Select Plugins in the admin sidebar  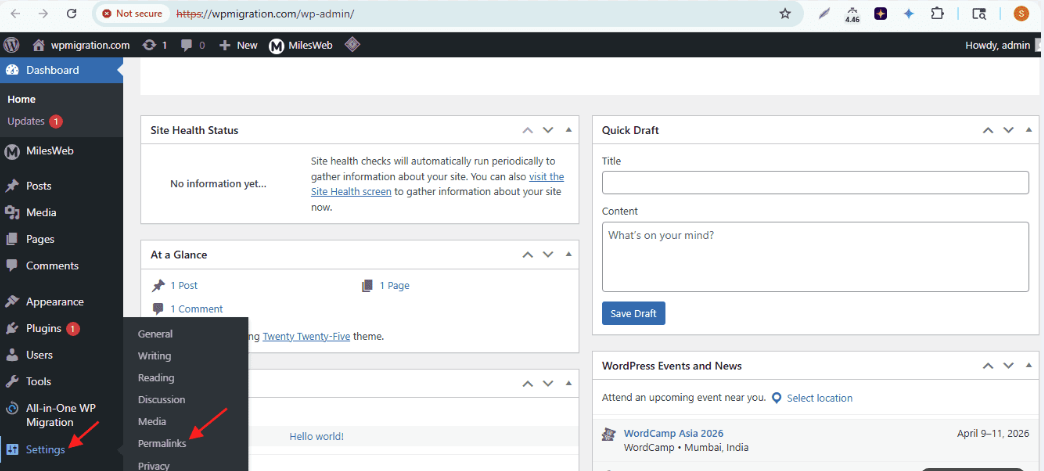point(44,328)
